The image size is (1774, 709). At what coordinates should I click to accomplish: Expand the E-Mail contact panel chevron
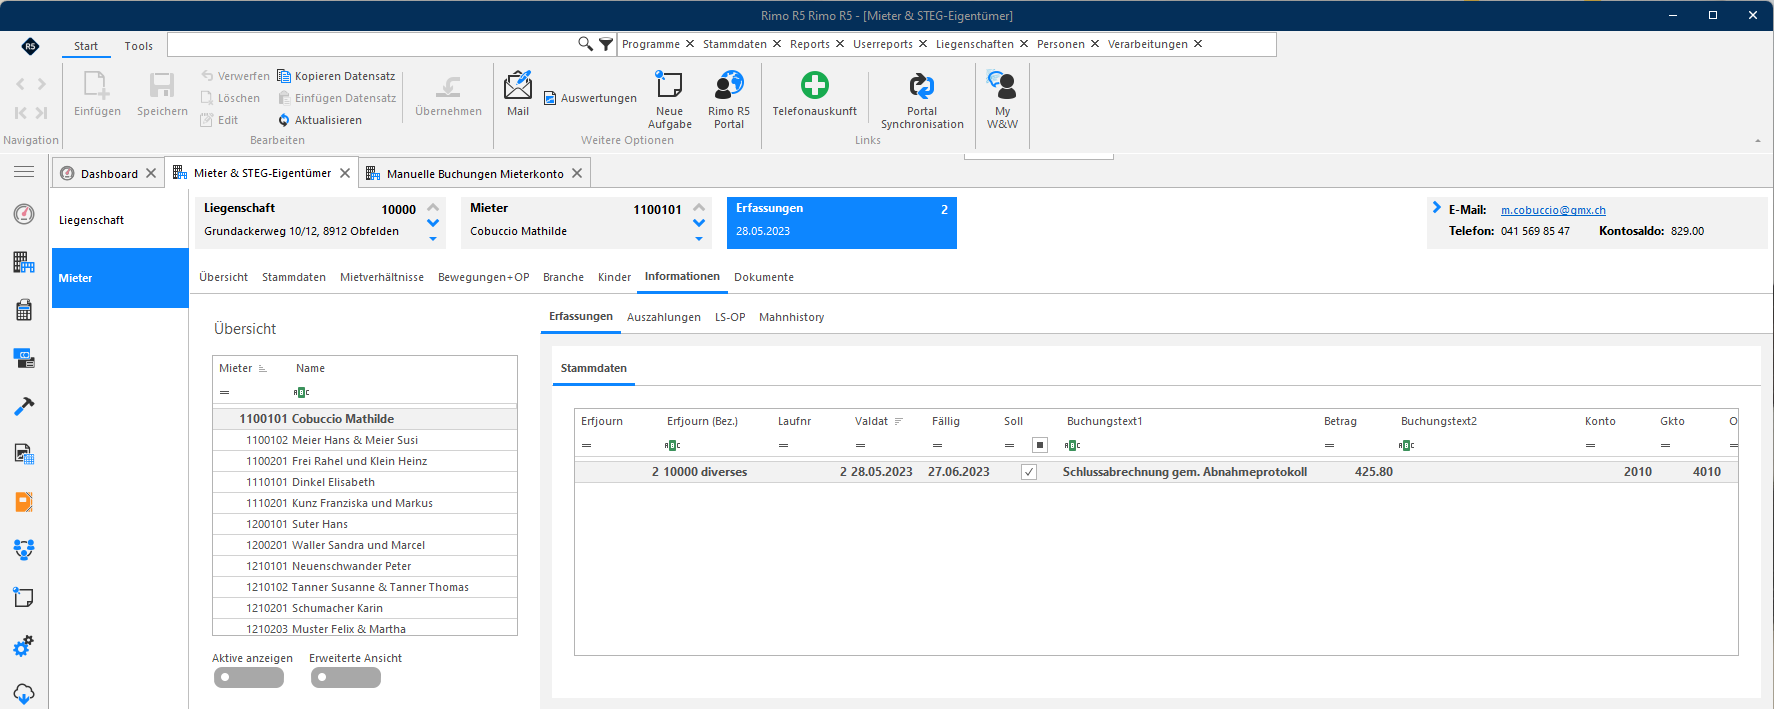point(1437,208)
